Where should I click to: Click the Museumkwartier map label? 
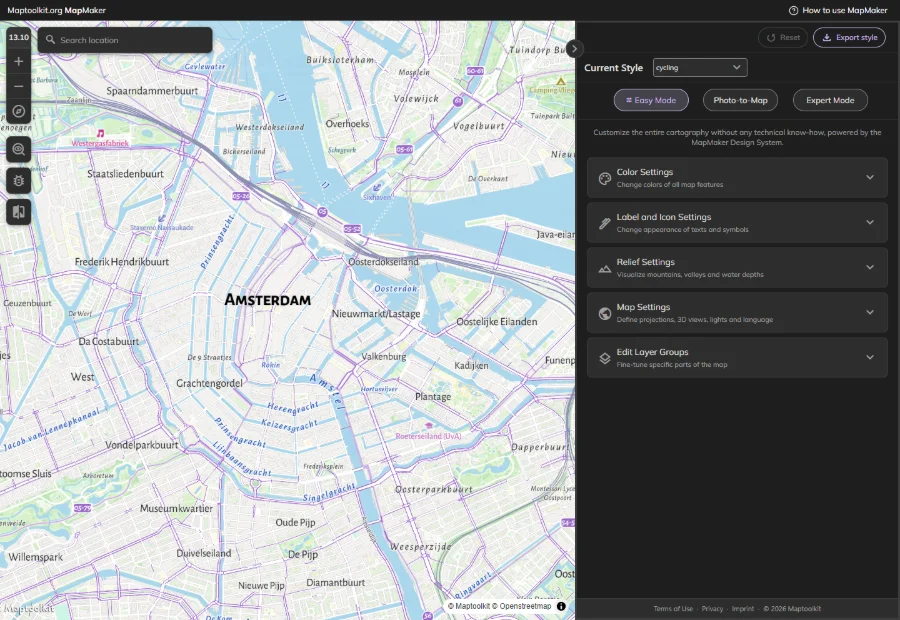176,509
